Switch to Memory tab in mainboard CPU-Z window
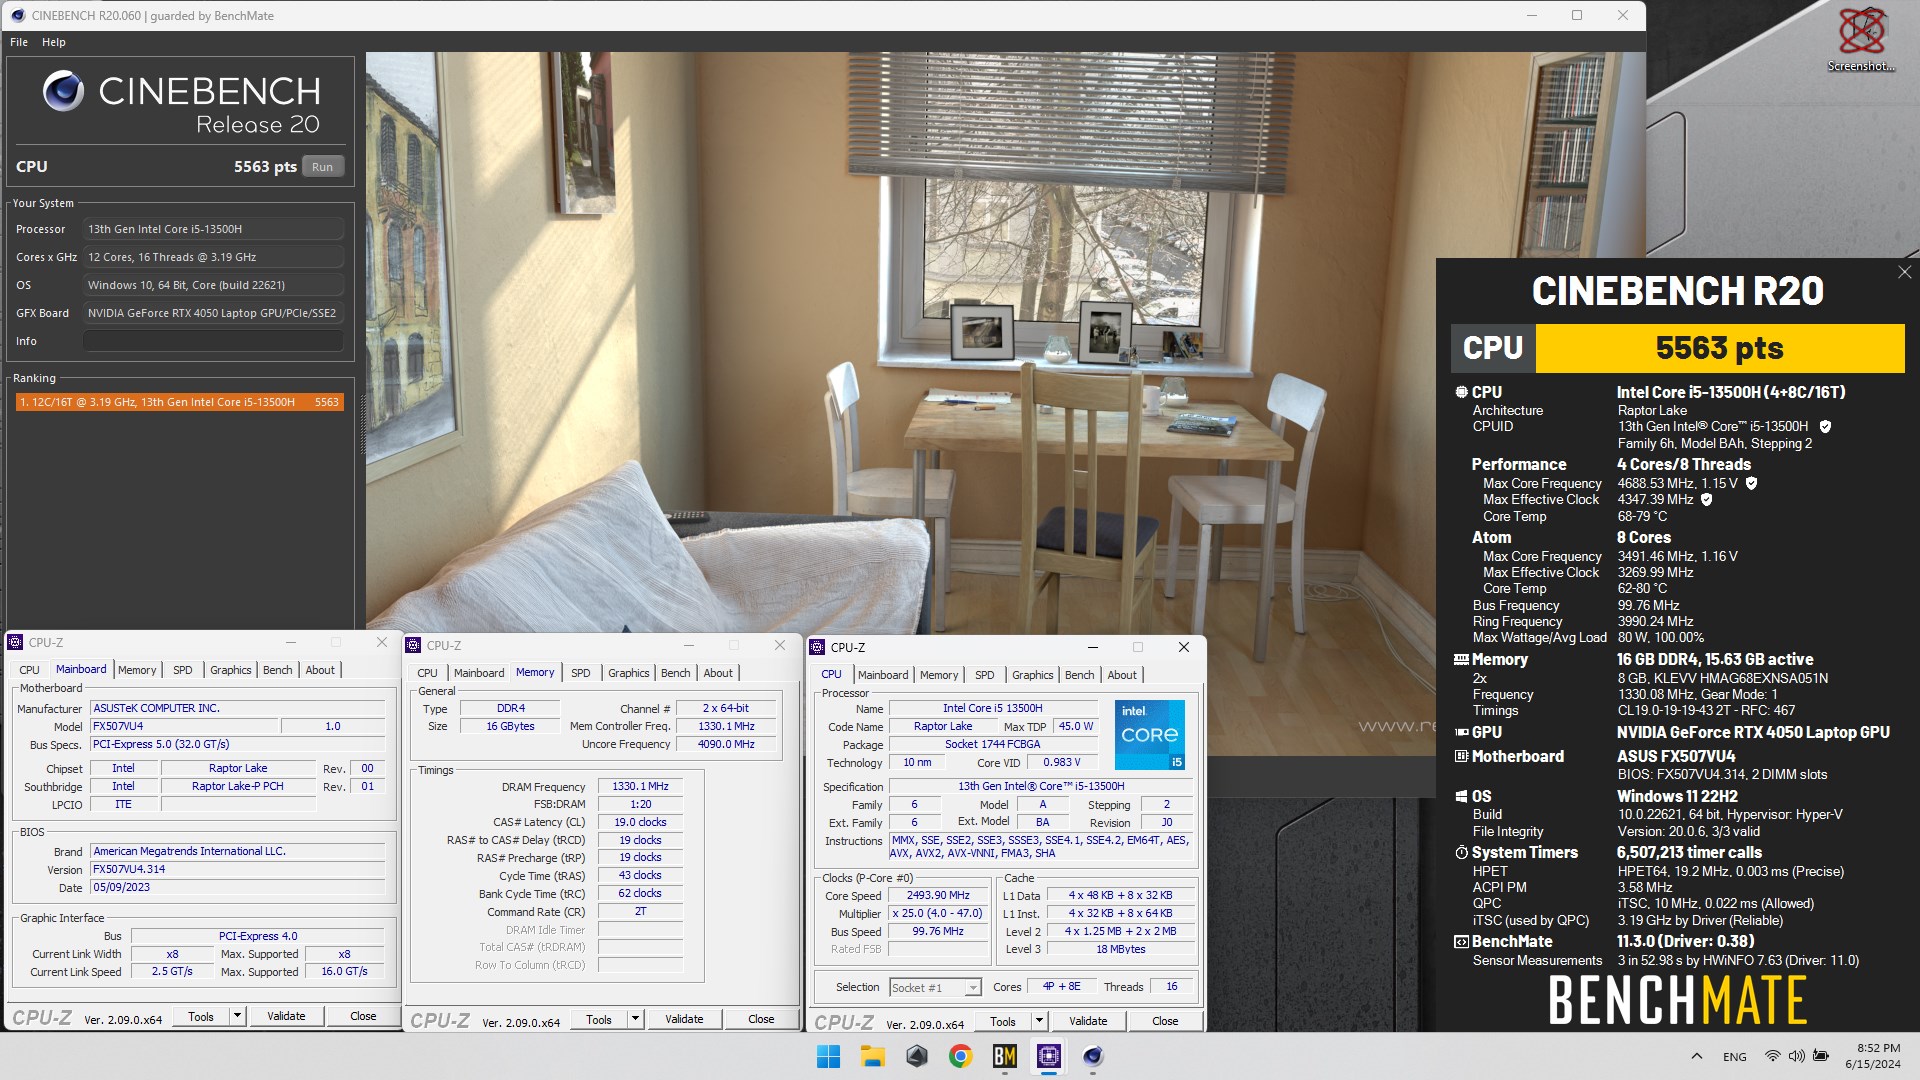This screenshot has height=1080, width=1920. 137,670
